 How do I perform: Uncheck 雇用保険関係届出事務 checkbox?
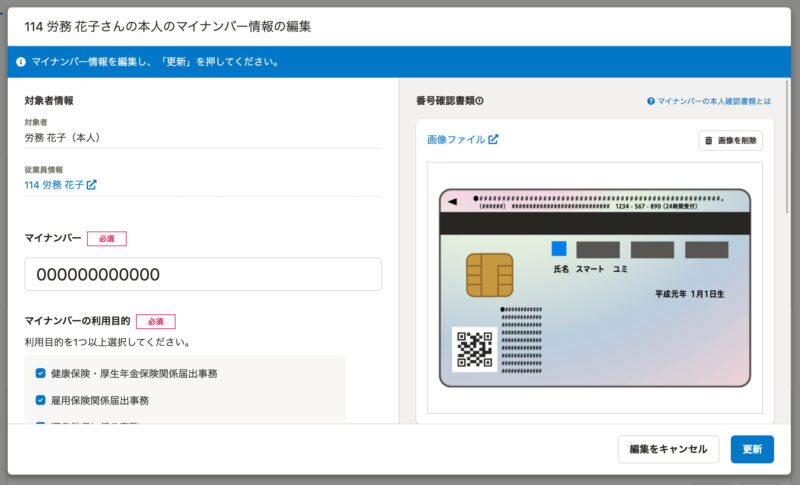click(41, 400)
